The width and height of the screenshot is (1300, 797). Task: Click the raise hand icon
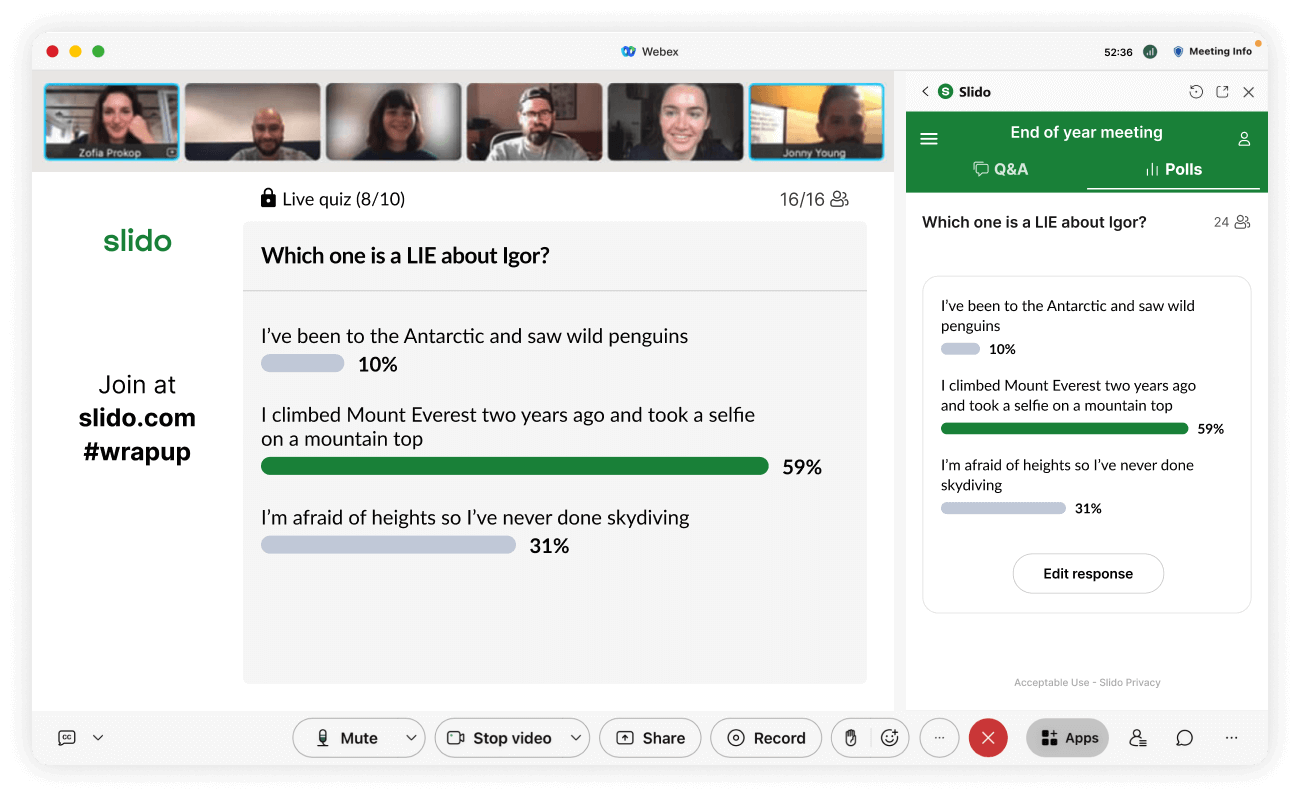tap(851, 738)
